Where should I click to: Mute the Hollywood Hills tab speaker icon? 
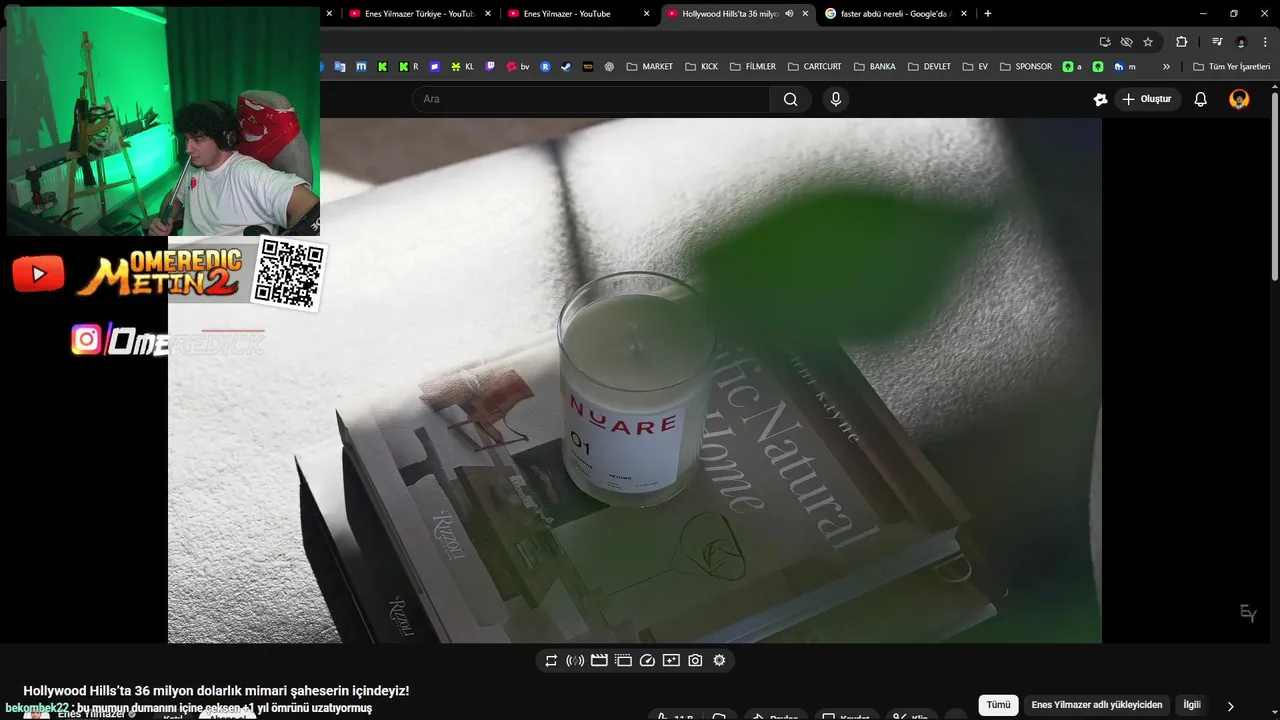click(789, 14)
